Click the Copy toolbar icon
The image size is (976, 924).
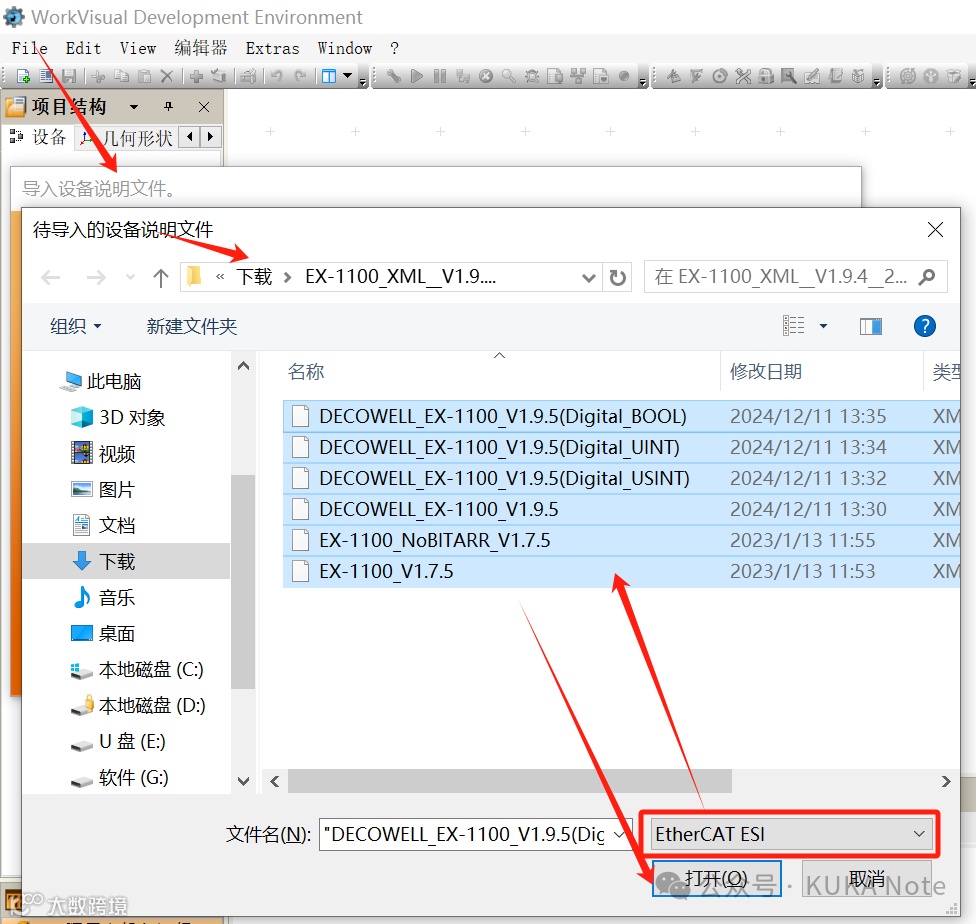pyautogui.click(x=121, y=77)
